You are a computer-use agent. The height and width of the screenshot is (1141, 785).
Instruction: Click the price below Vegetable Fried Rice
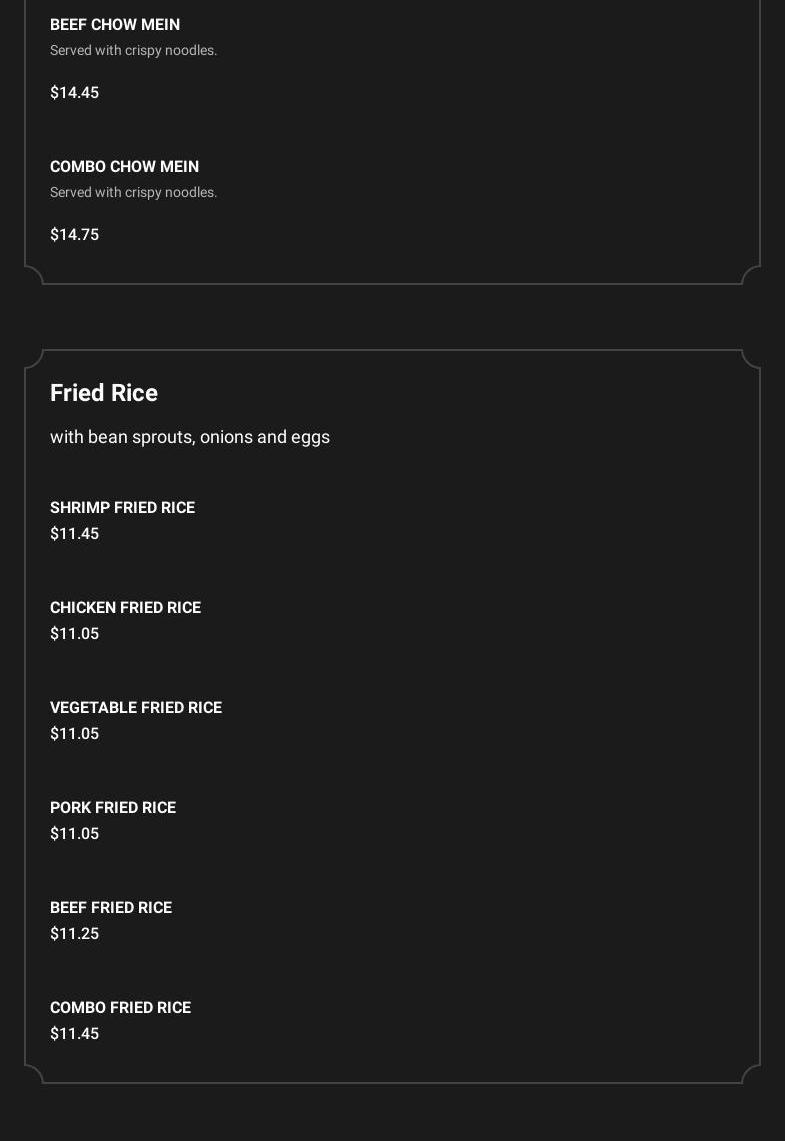74,733
